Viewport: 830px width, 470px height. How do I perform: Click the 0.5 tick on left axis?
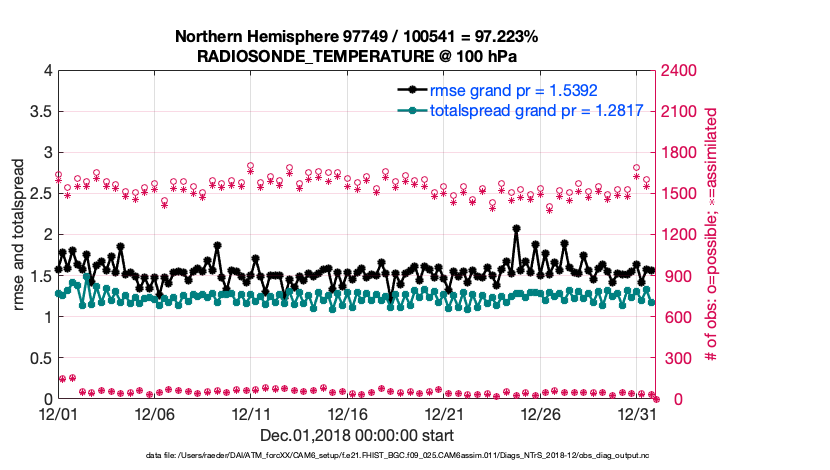(x=39, y=358)
